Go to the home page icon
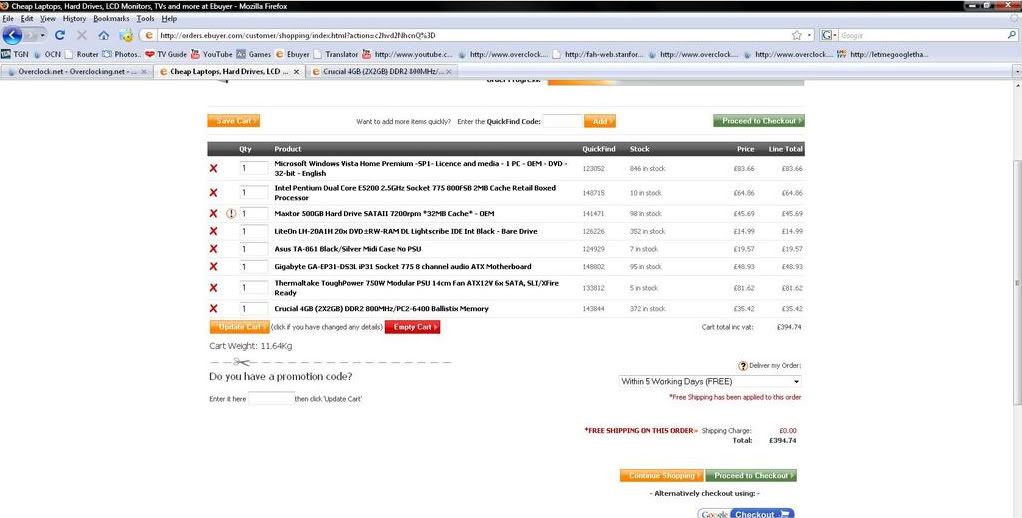1022x518 pixels. (104, 35)
